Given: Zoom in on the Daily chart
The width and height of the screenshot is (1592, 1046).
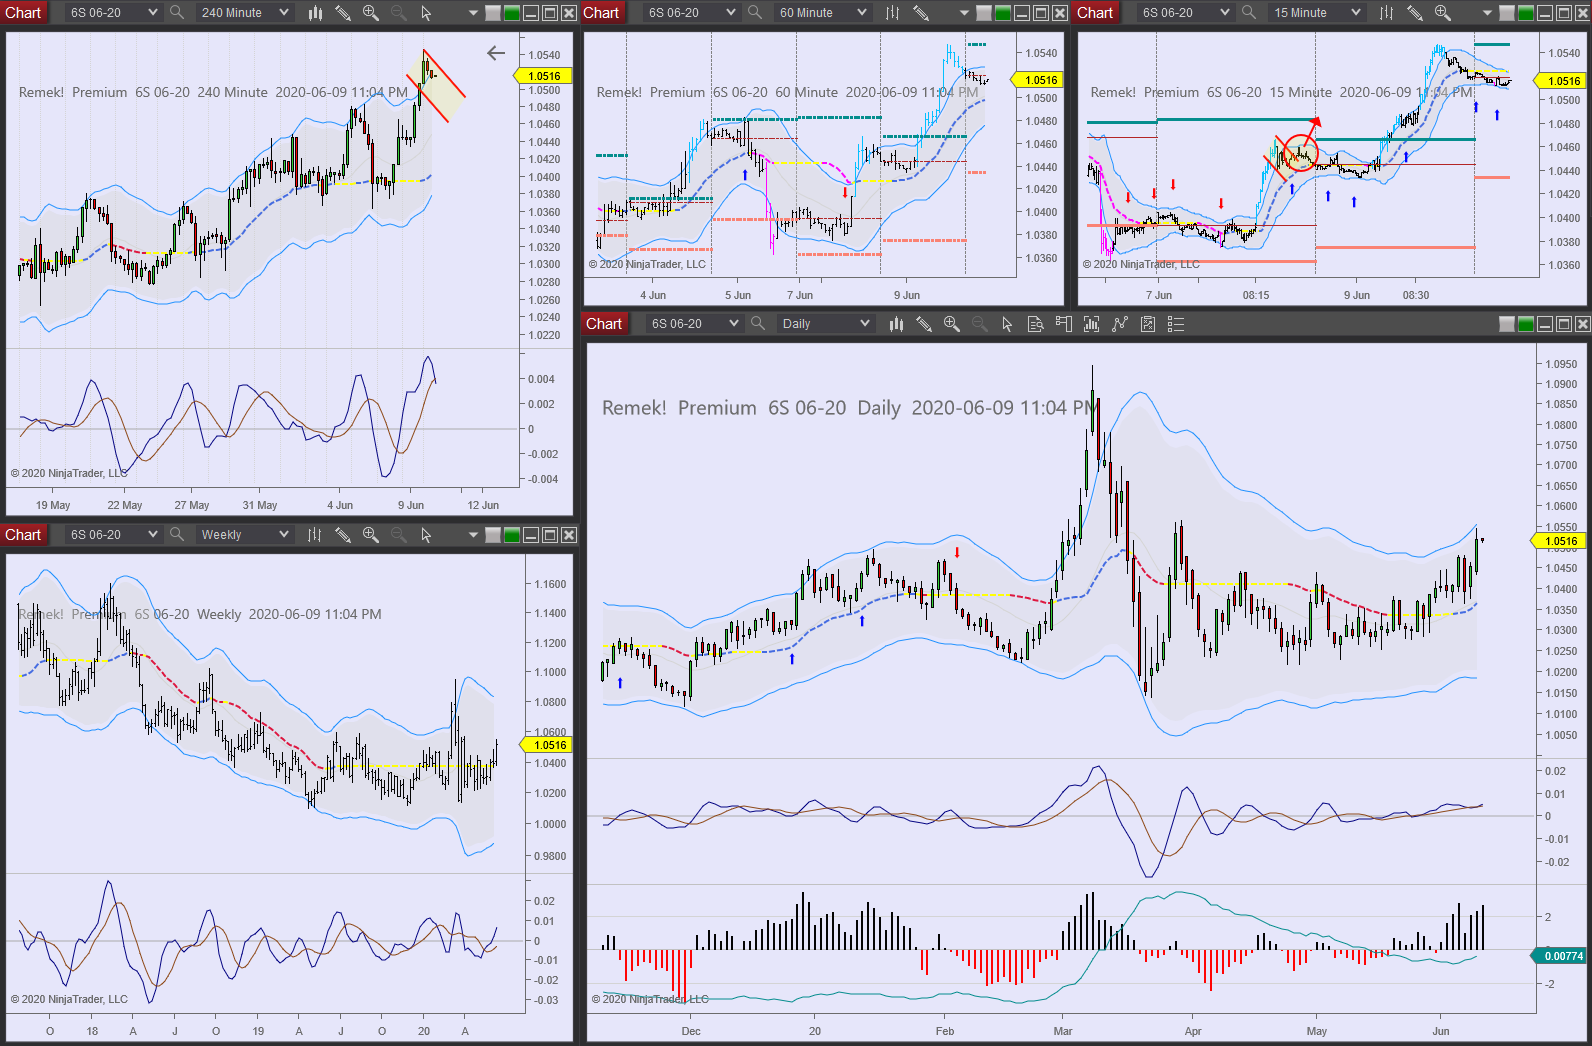Looking at the screenshot, I should coord(952,324).
